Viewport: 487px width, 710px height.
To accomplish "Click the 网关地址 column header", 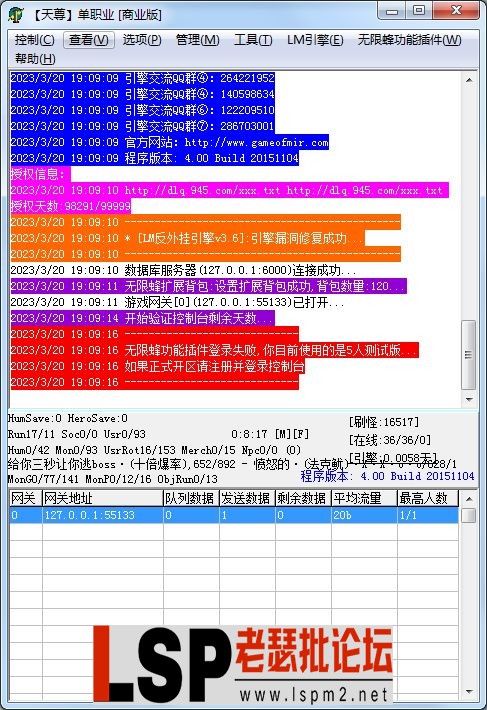I will 103,499.
